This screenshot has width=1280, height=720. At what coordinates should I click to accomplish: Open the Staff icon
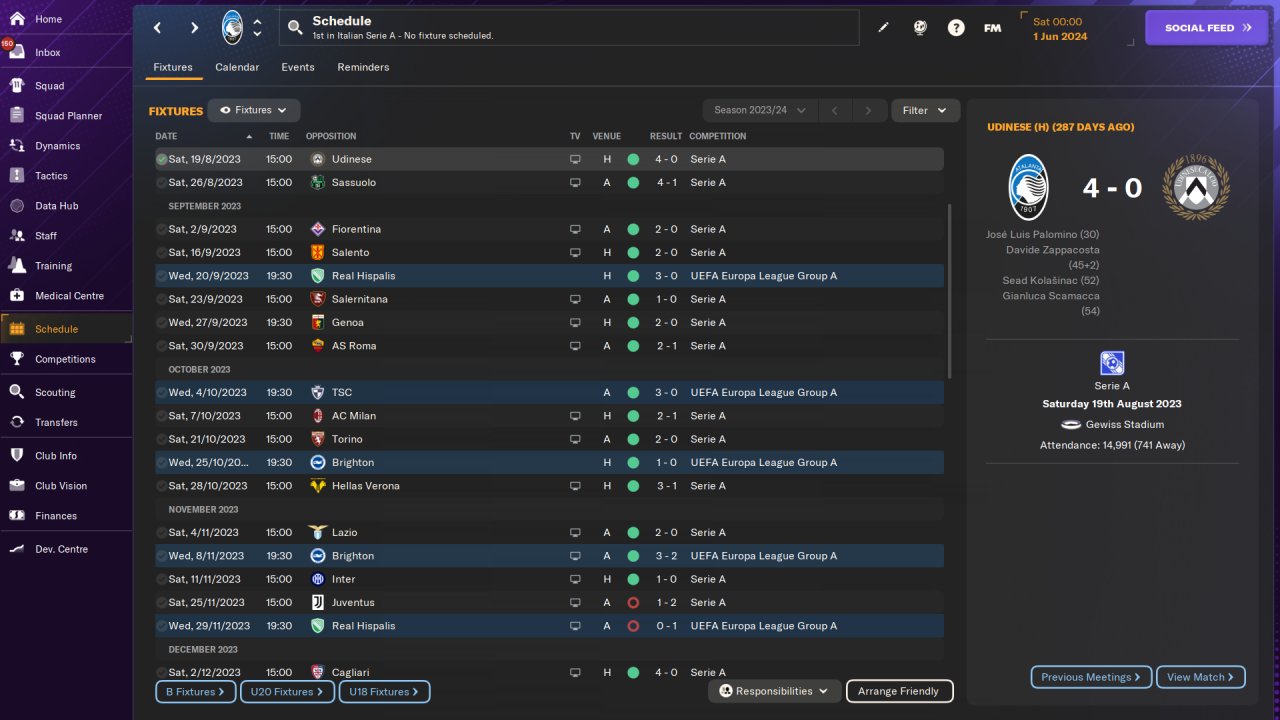pyautogui.click(x=17, y=236)
